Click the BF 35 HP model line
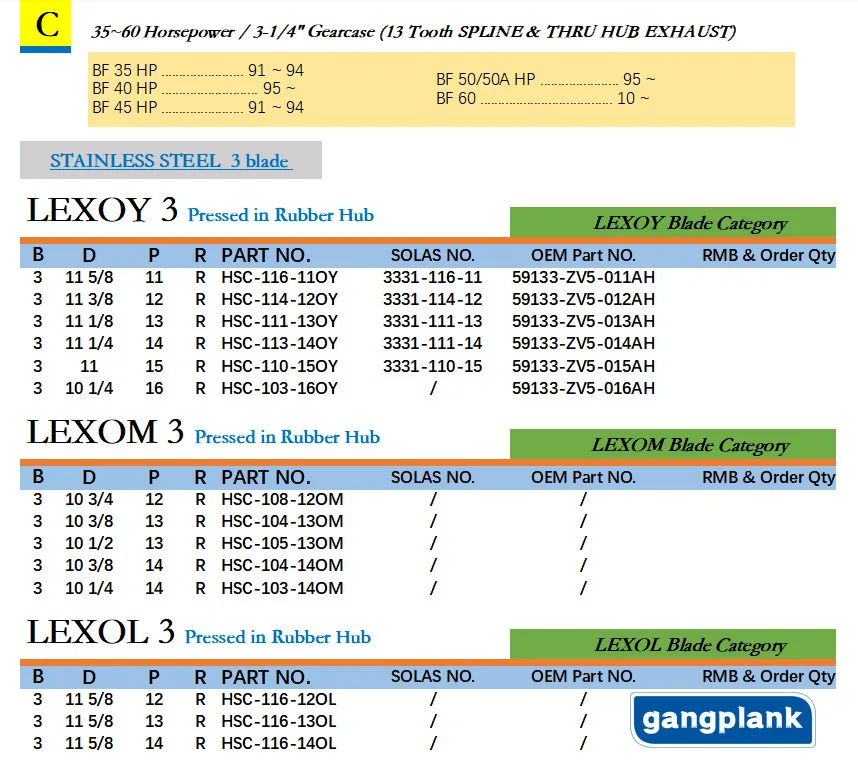858x762 pixels. [x=198, y=70]
